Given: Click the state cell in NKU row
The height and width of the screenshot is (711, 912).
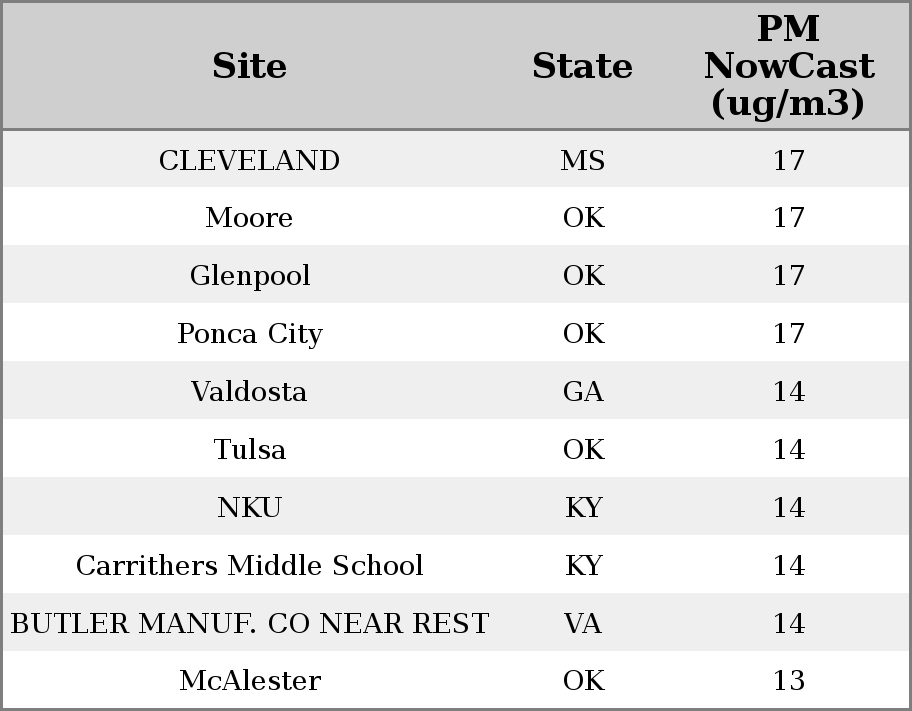Looking at the screenshot, I should 582,507.
